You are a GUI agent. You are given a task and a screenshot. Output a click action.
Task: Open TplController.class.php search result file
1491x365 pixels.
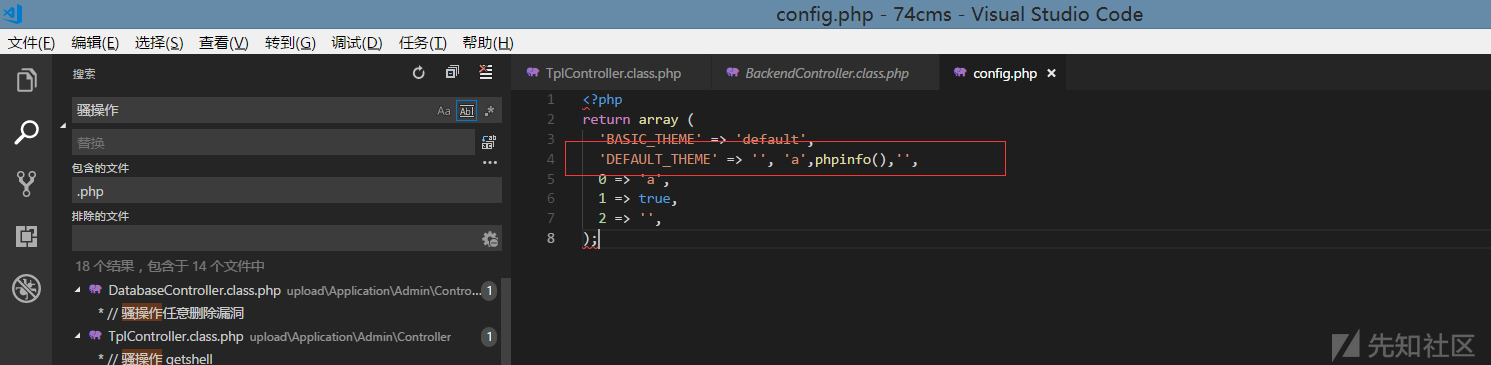(x=176, y=336)
